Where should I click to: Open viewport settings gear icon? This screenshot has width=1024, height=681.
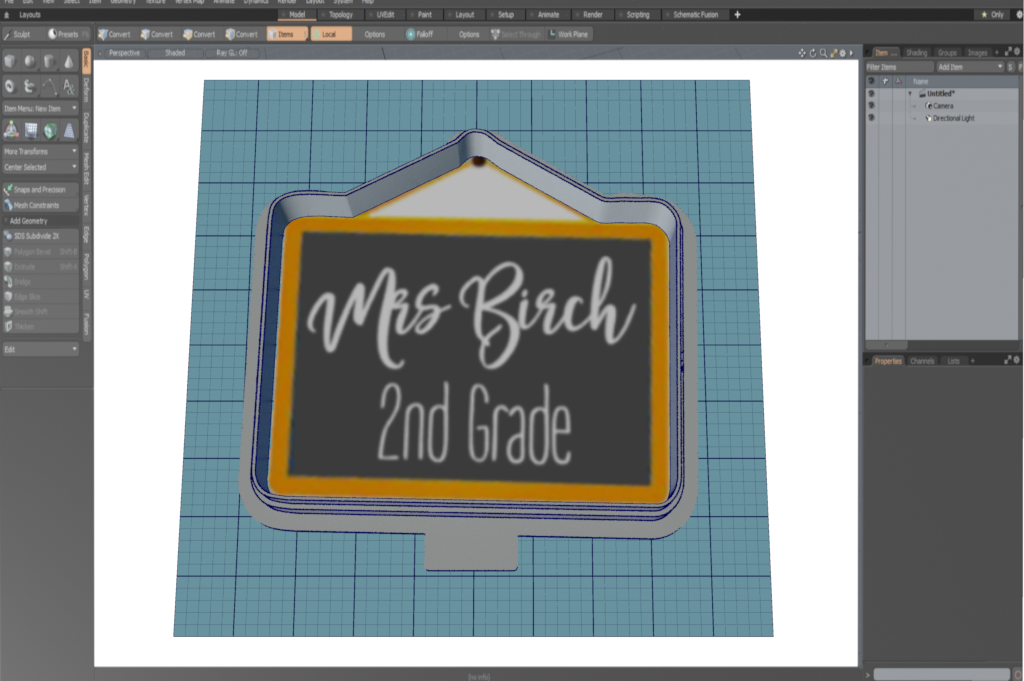[841, 53]
